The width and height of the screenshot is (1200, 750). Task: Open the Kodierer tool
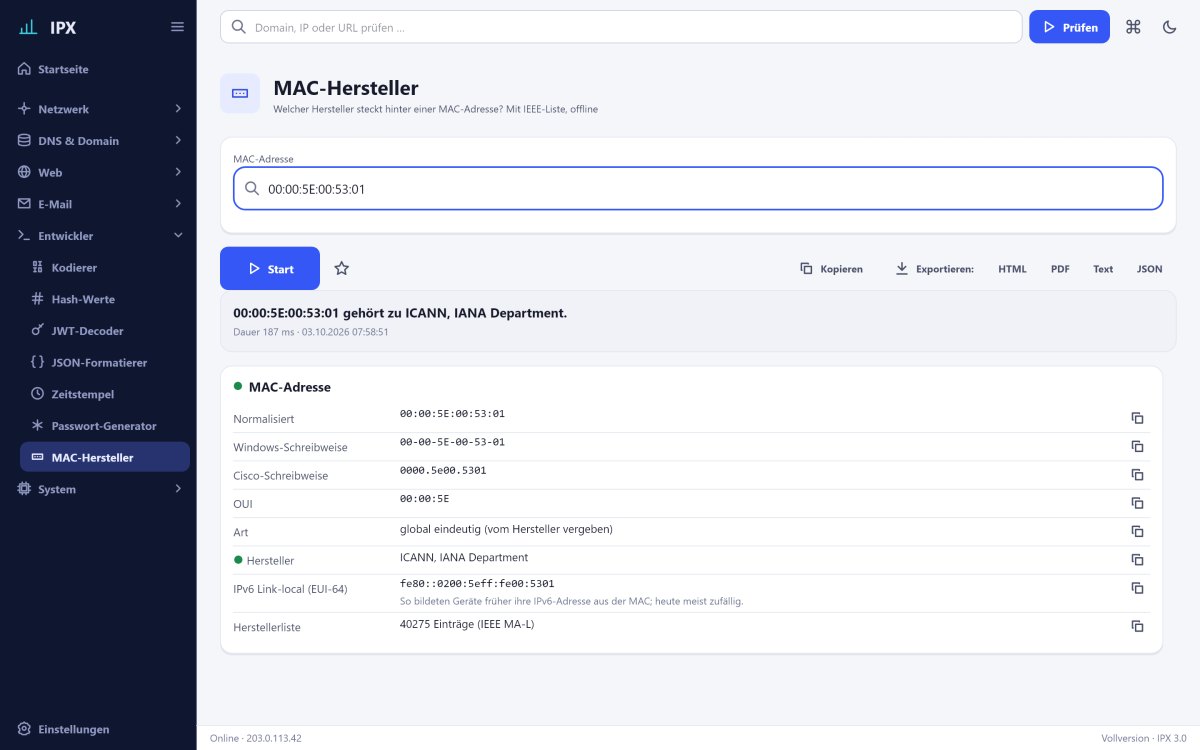pyautogui.click(x=105, y=267)
